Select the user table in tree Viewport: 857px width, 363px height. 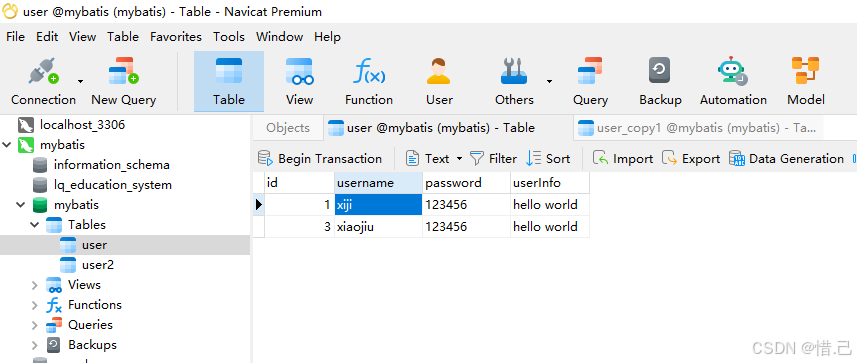click(x=94, y=245)
